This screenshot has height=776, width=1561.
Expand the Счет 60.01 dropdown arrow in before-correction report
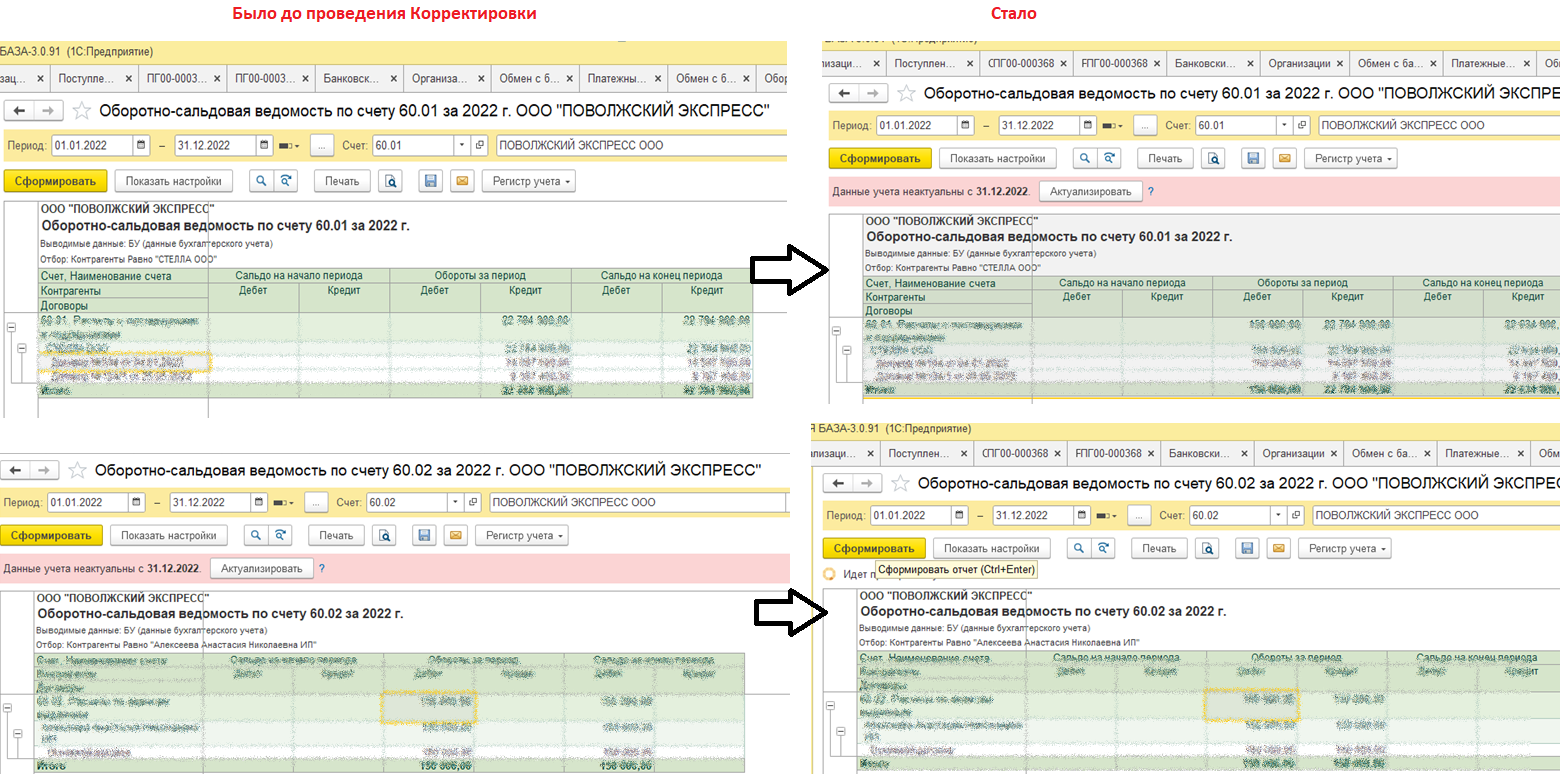pyautogui.click(x=461, y=145)
